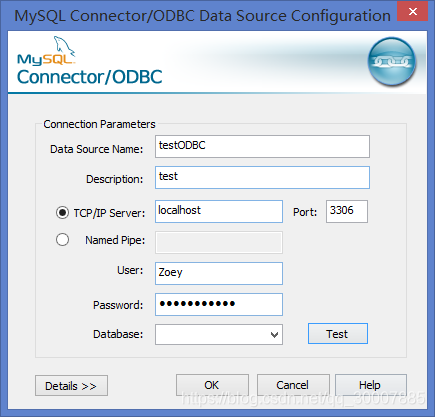
Task: Click the Connection Parameters group label
Action: (x=99, y=124)
